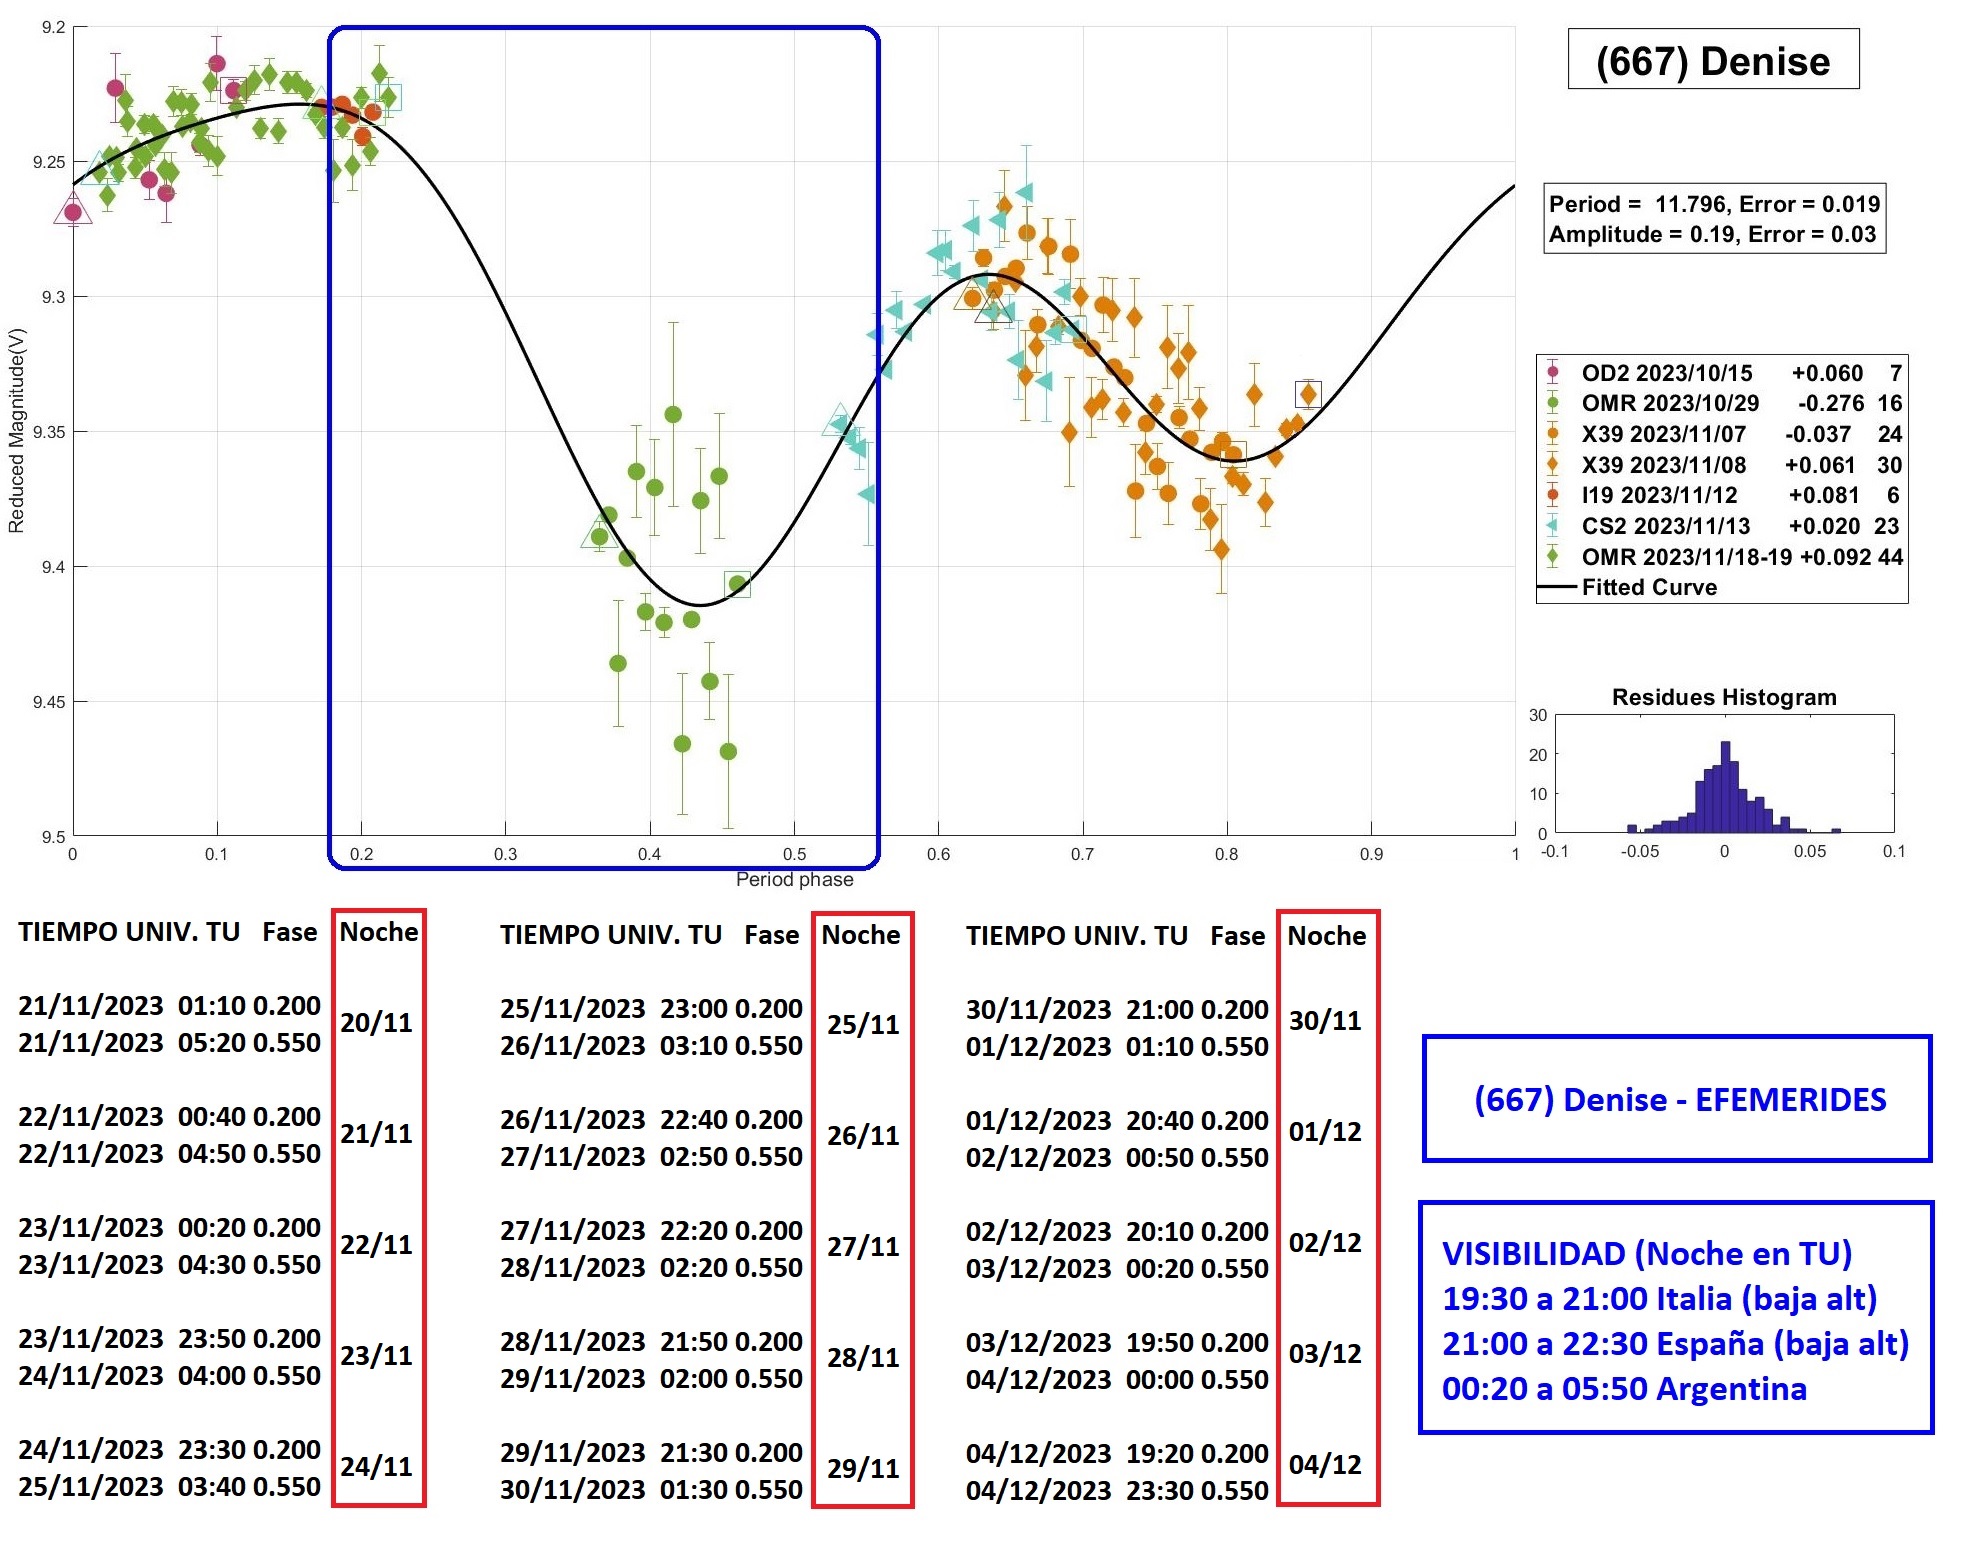Click the 'Period phase' axis label
This screenshot has height=1555, width=1963.
pos(794,879)
